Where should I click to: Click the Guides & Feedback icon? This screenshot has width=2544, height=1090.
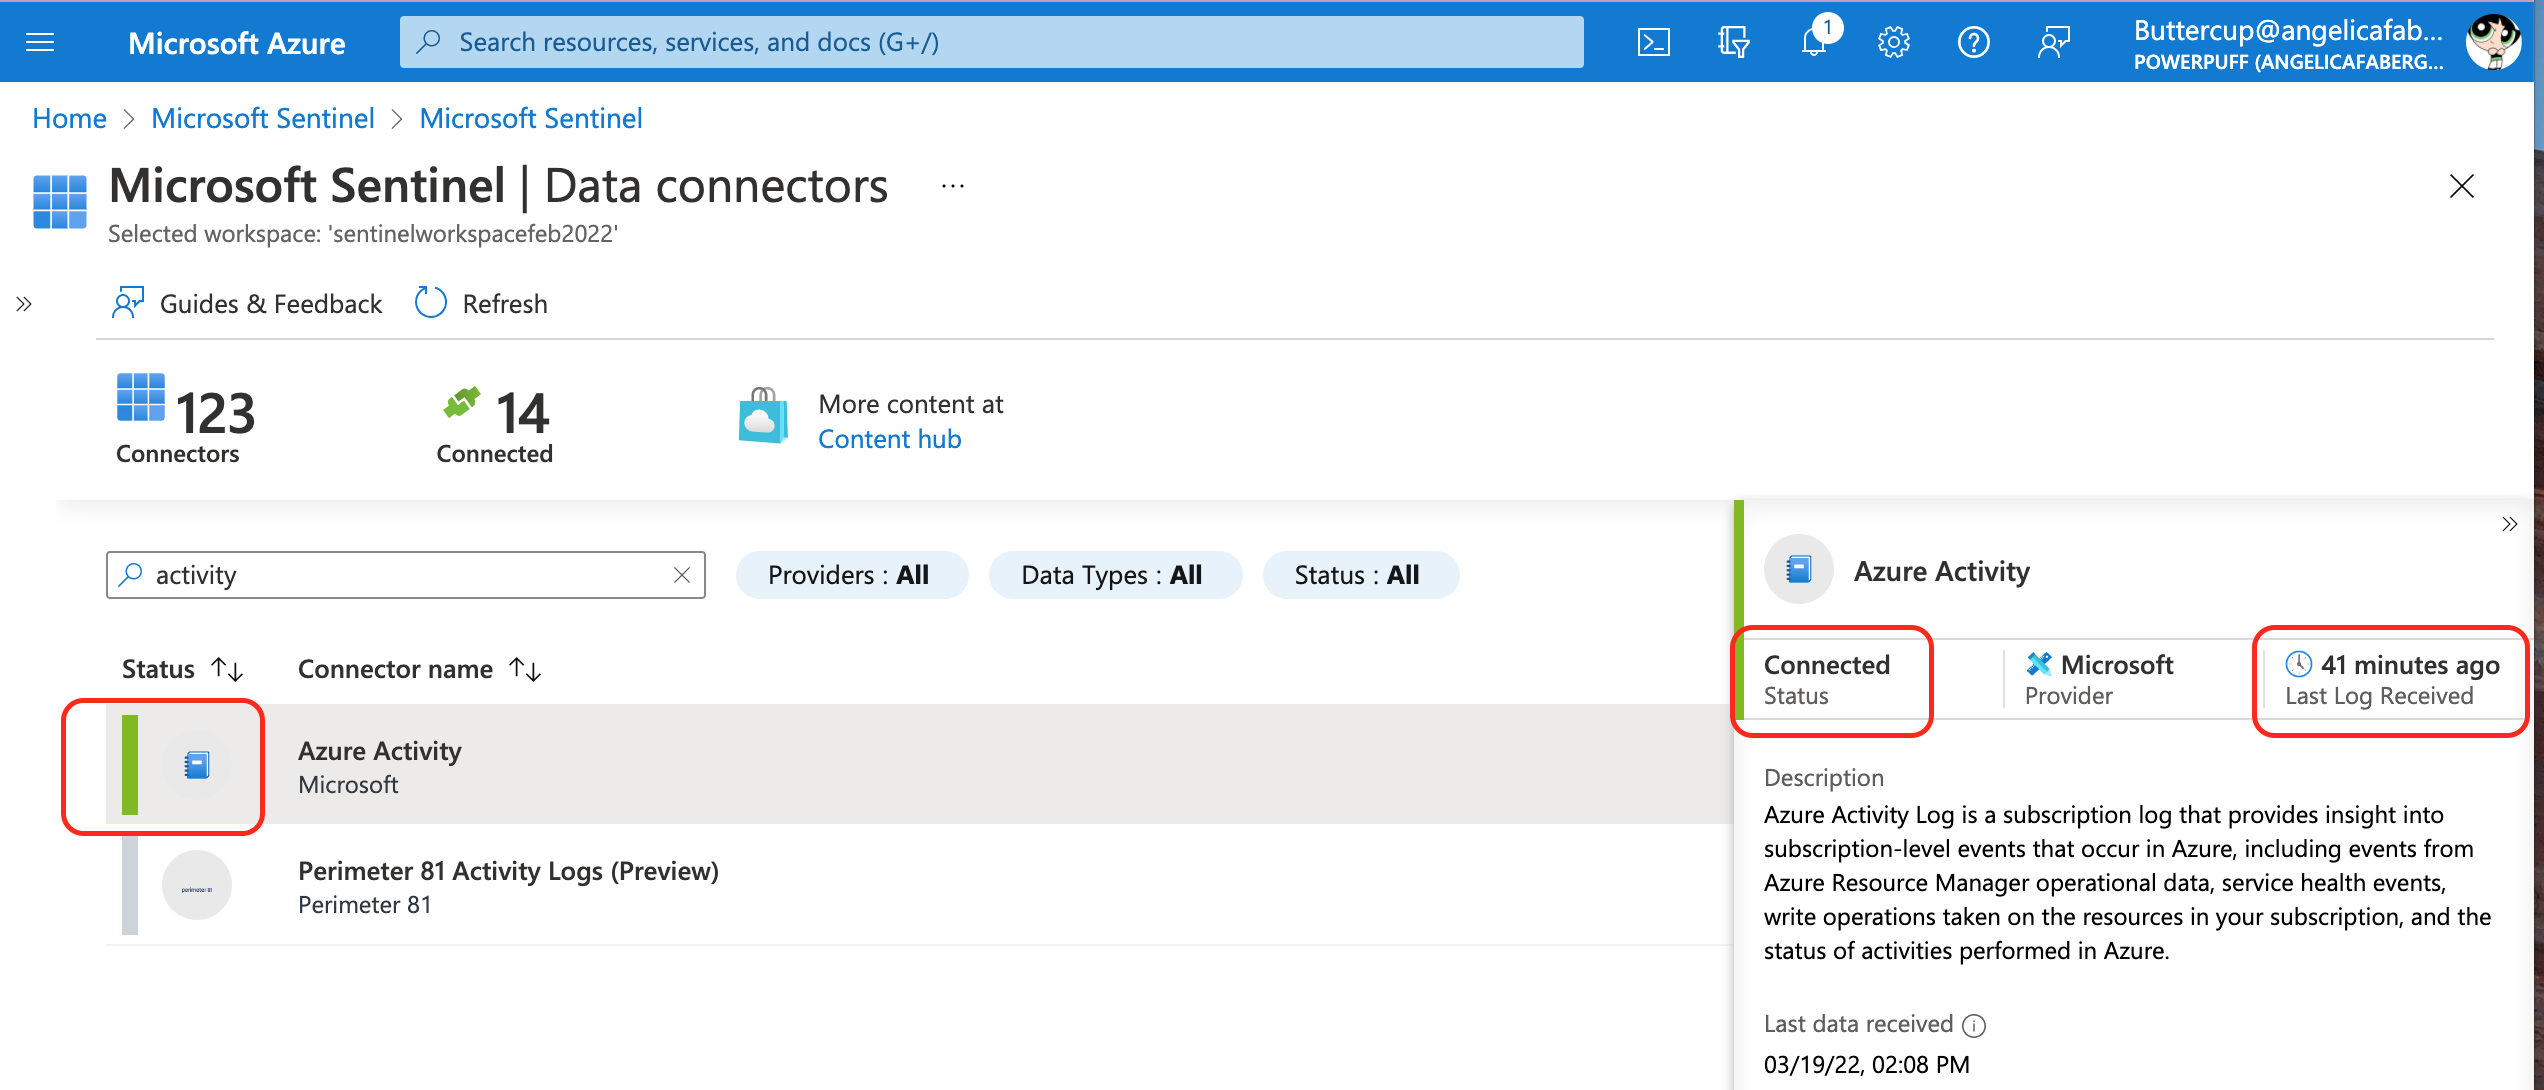point(128,302)
